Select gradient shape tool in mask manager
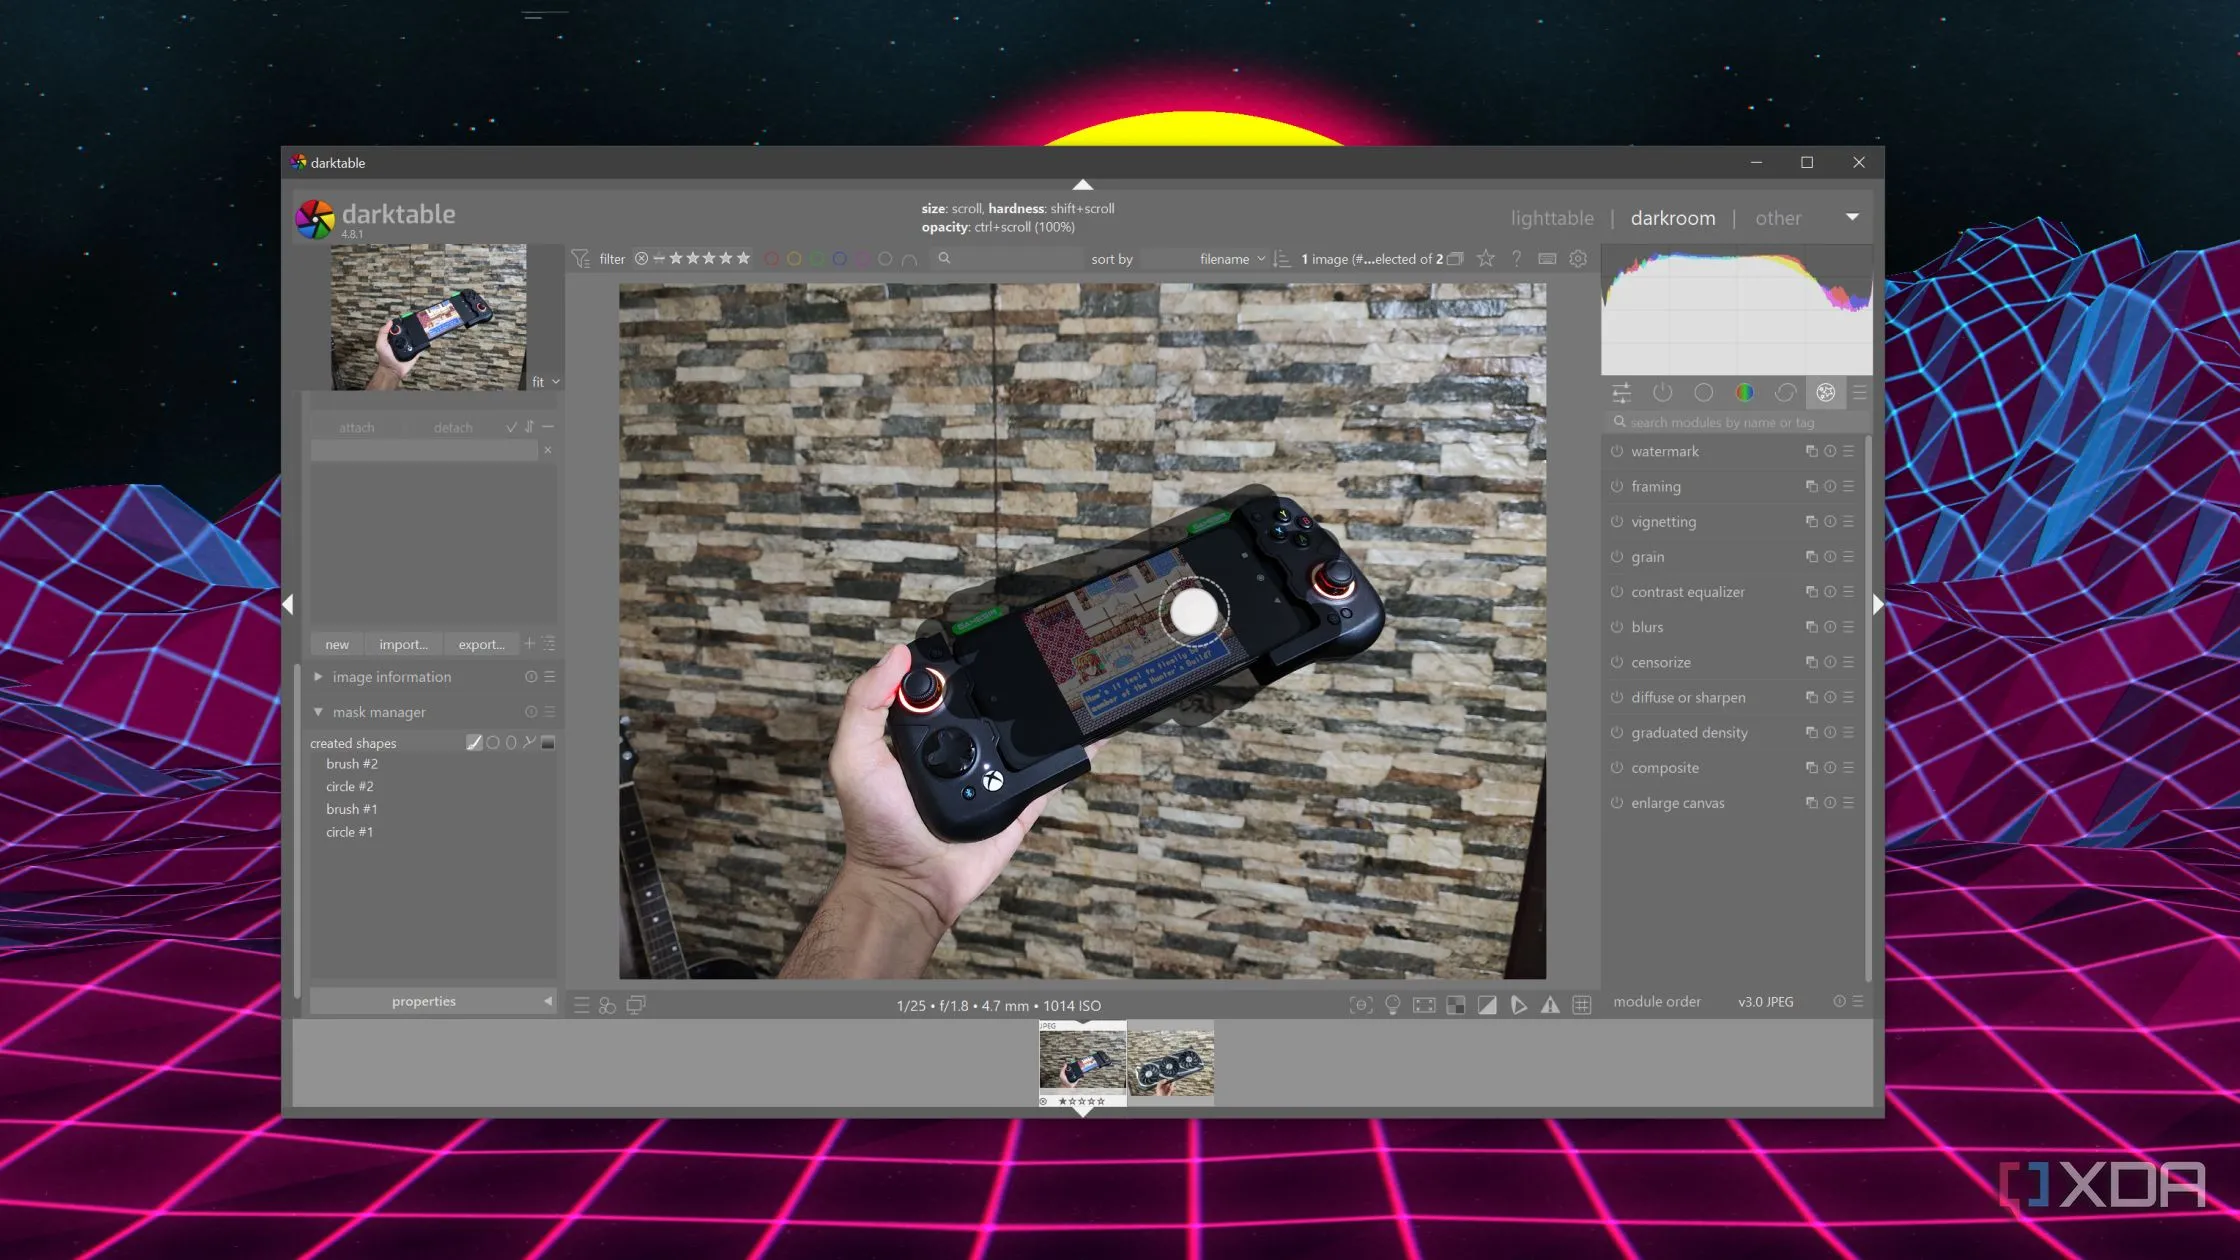The image size is (2240, 1260). click(548, 742)
